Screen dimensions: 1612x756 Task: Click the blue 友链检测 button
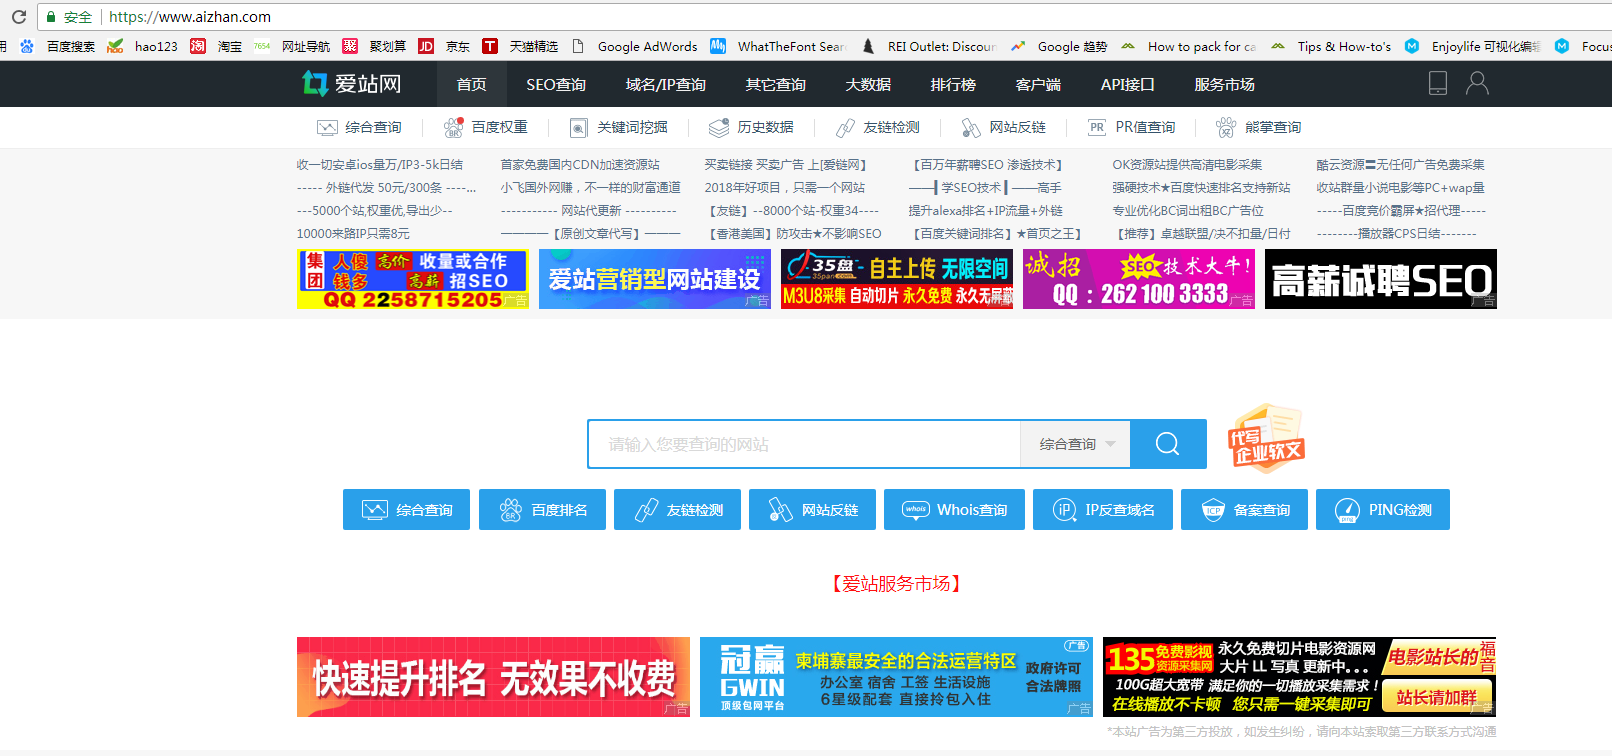coord(677,510)
